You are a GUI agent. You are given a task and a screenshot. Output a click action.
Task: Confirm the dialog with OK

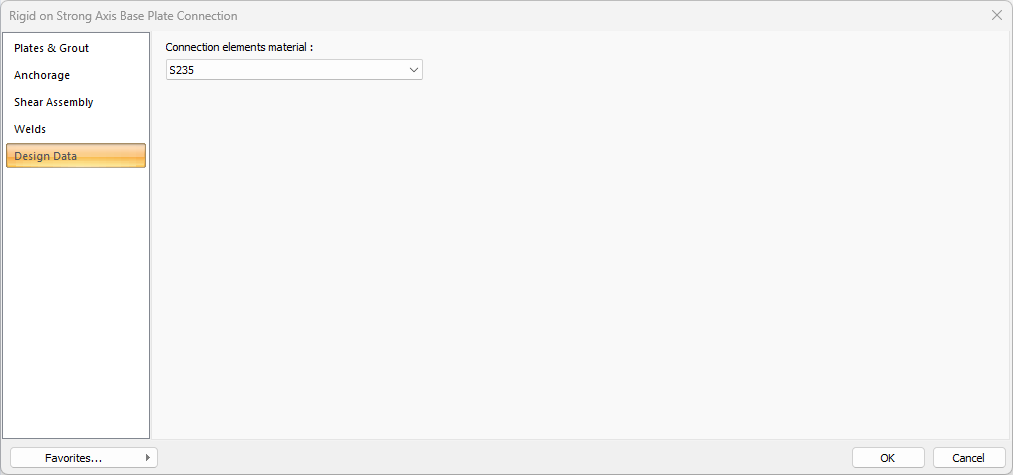pos(888,458)
